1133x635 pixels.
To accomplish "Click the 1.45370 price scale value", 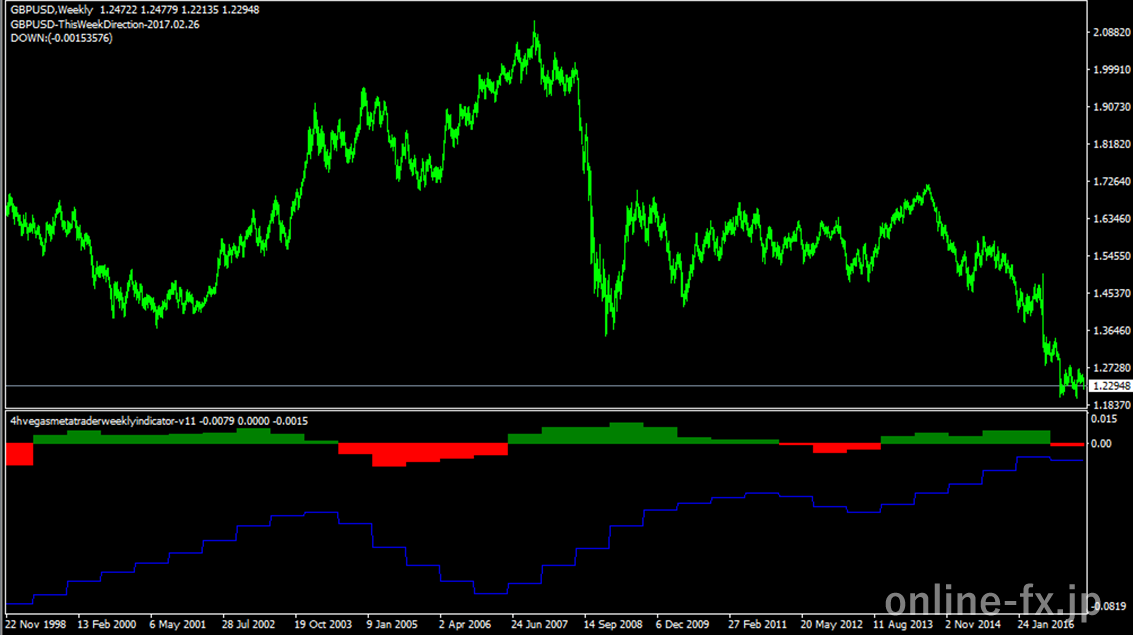I will click(1112, 293).
